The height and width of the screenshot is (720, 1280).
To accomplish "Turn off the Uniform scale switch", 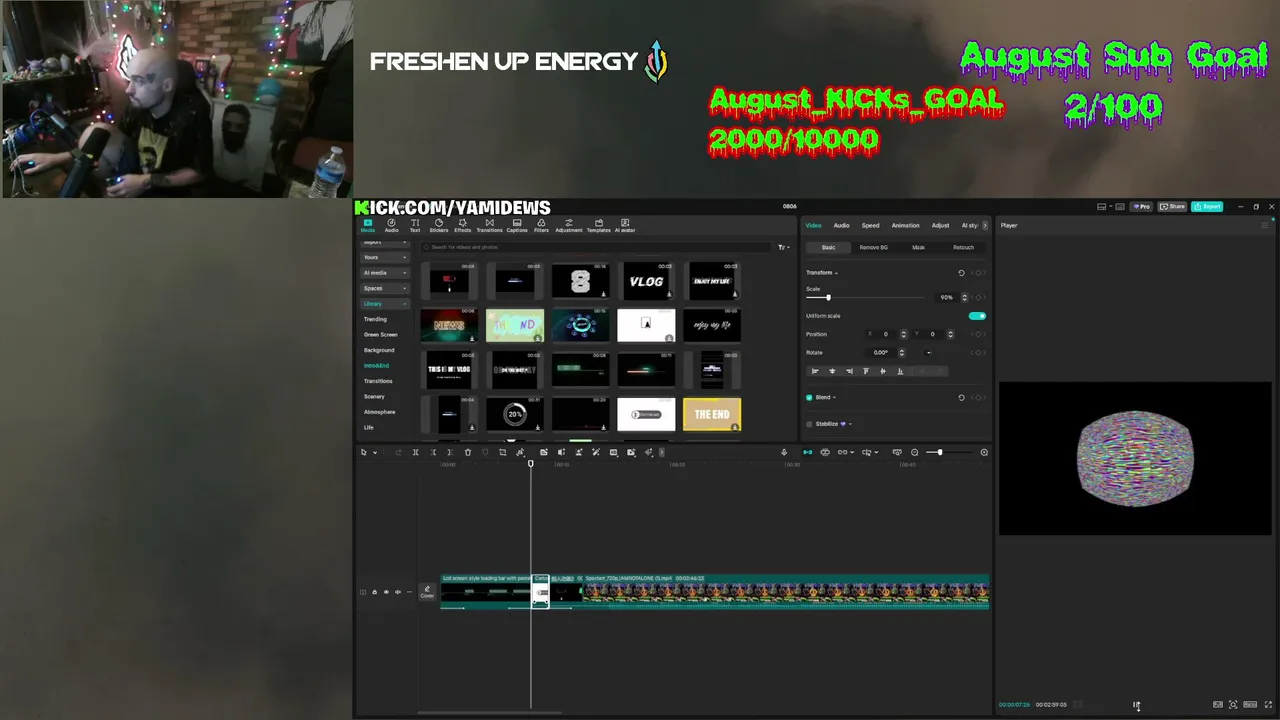I will [x=977, y=316].
